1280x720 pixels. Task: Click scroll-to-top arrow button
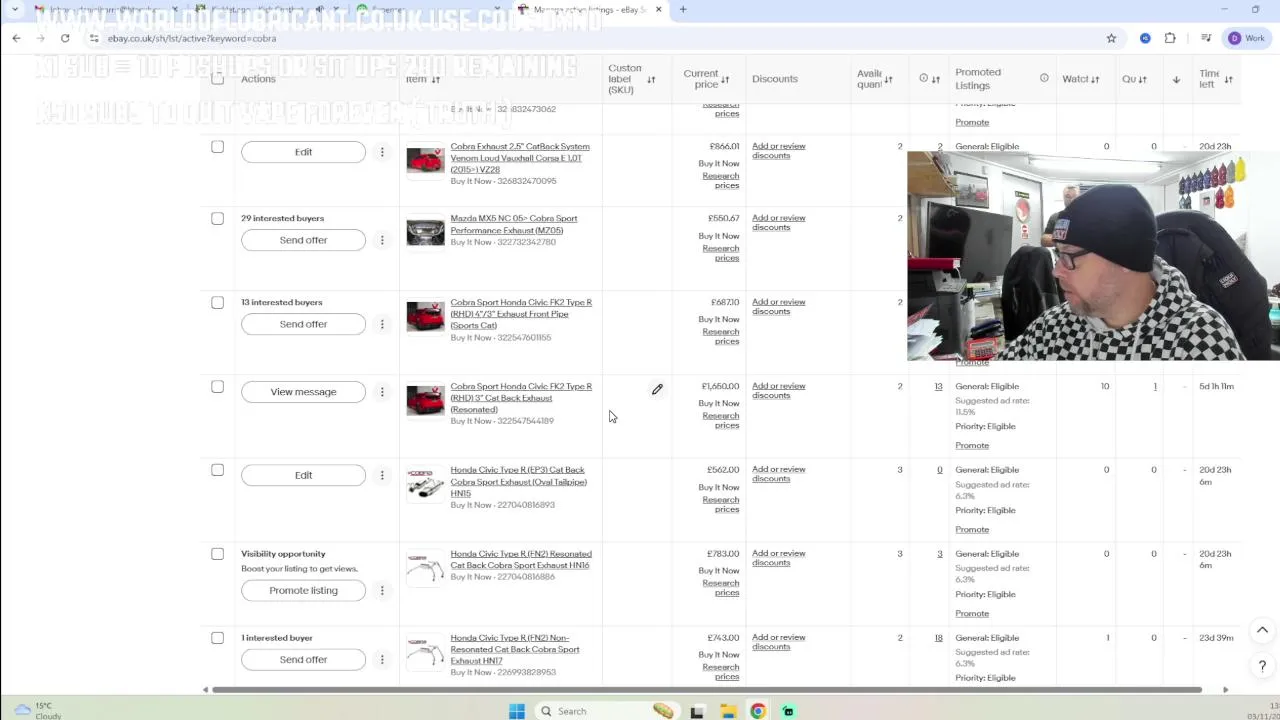point(1262,630)
